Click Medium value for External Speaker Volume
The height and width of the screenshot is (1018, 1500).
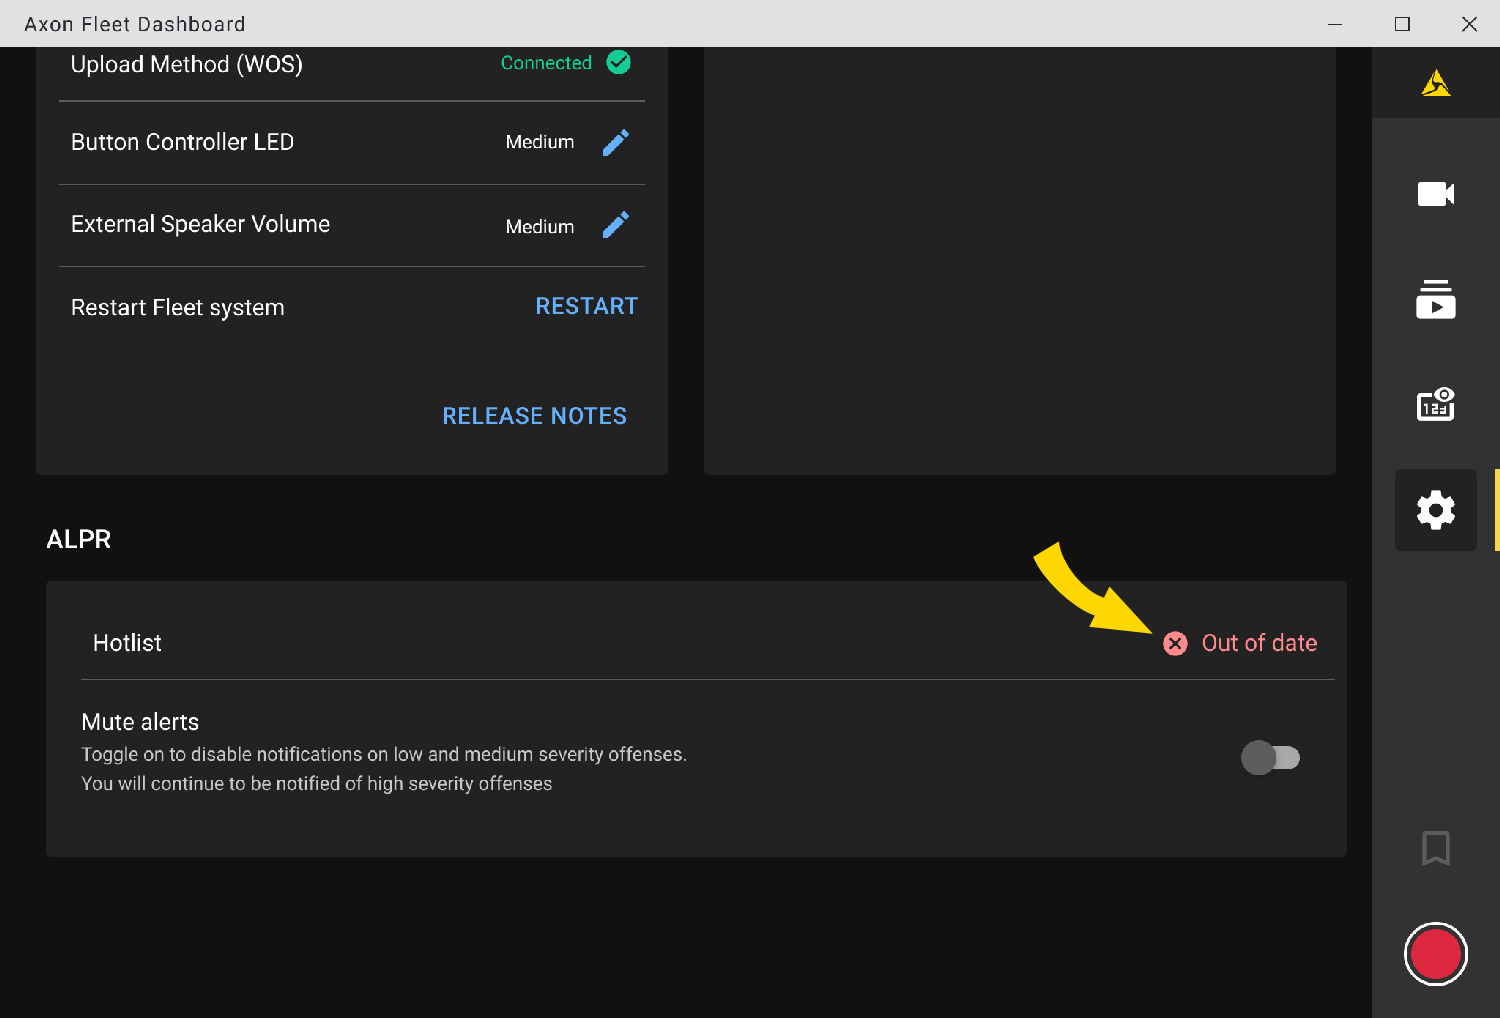(539, 226)
